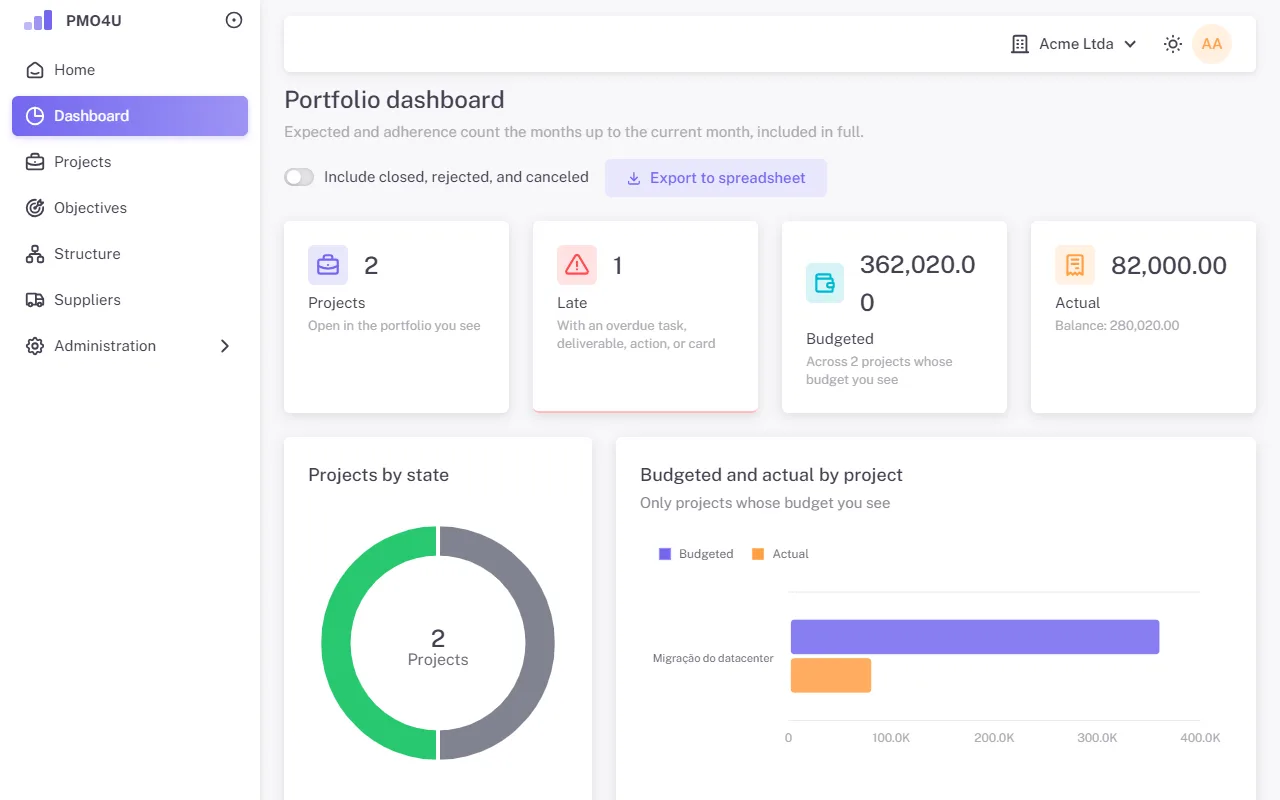Toggle the Actual series in chart legend
The image size is (1280, 800).
point(781,554)
